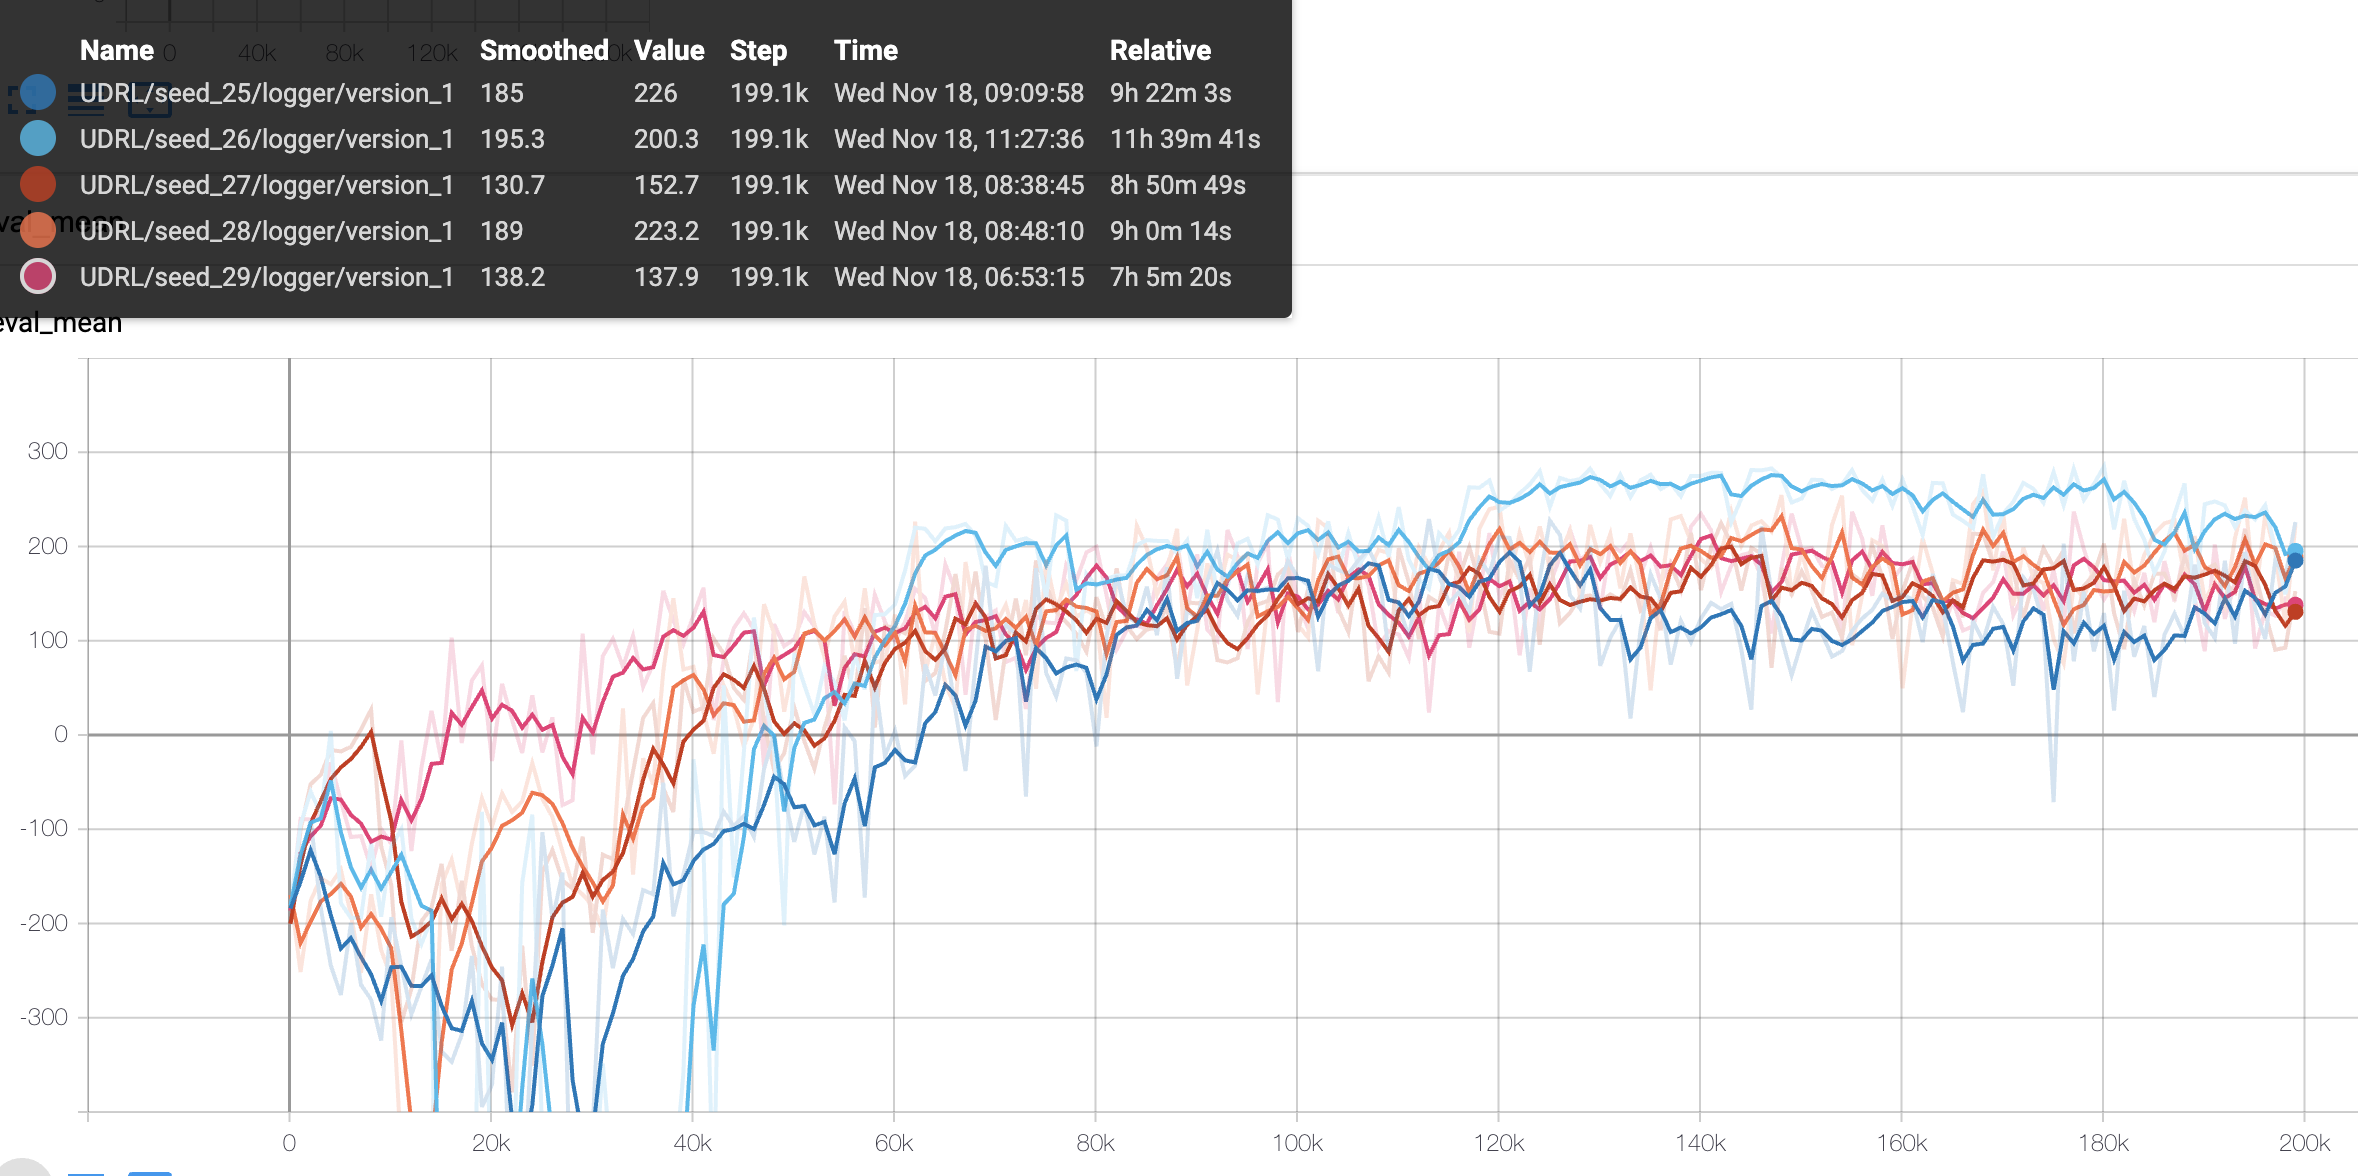The height and width of the screenshot is (1176, 2358).
Task: Click the highlighted pink seed_29 color circle
Action: coord(38,277)
